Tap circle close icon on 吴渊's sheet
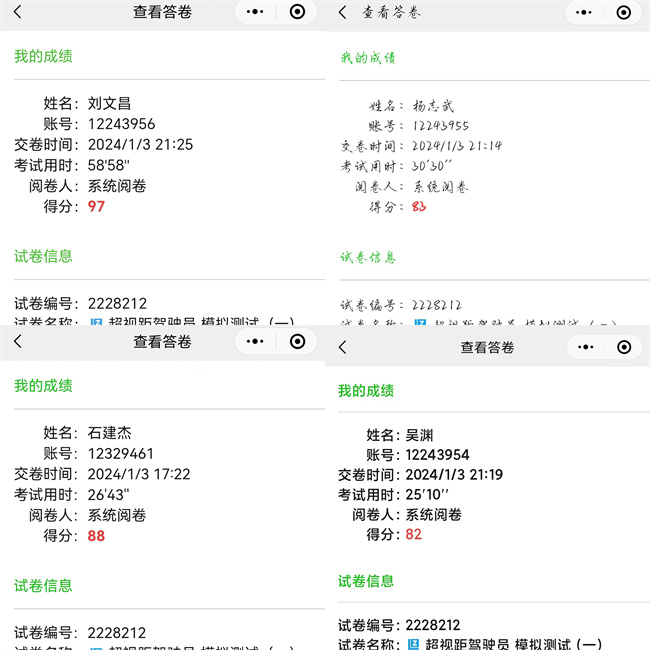This screenshot has height=650, width=650. pyautogui.click(x=624, y=347)
